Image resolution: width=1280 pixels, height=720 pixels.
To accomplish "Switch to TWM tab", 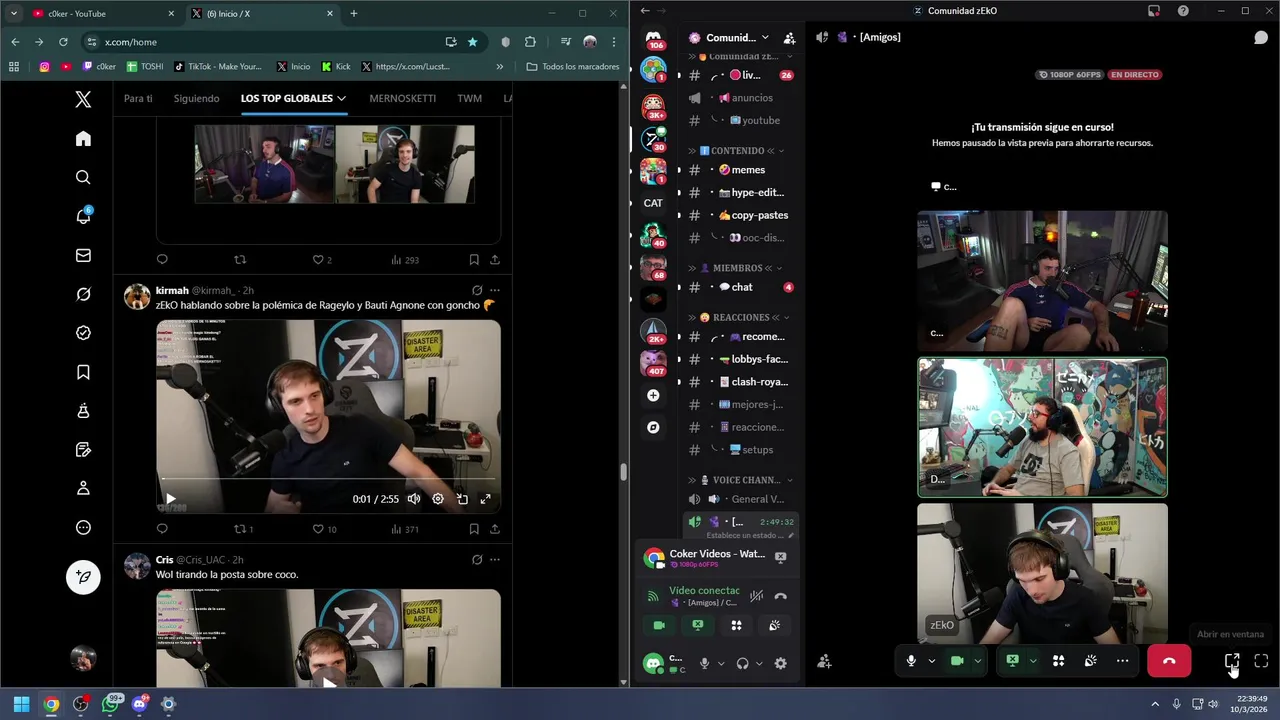I will tap(469, 98).
